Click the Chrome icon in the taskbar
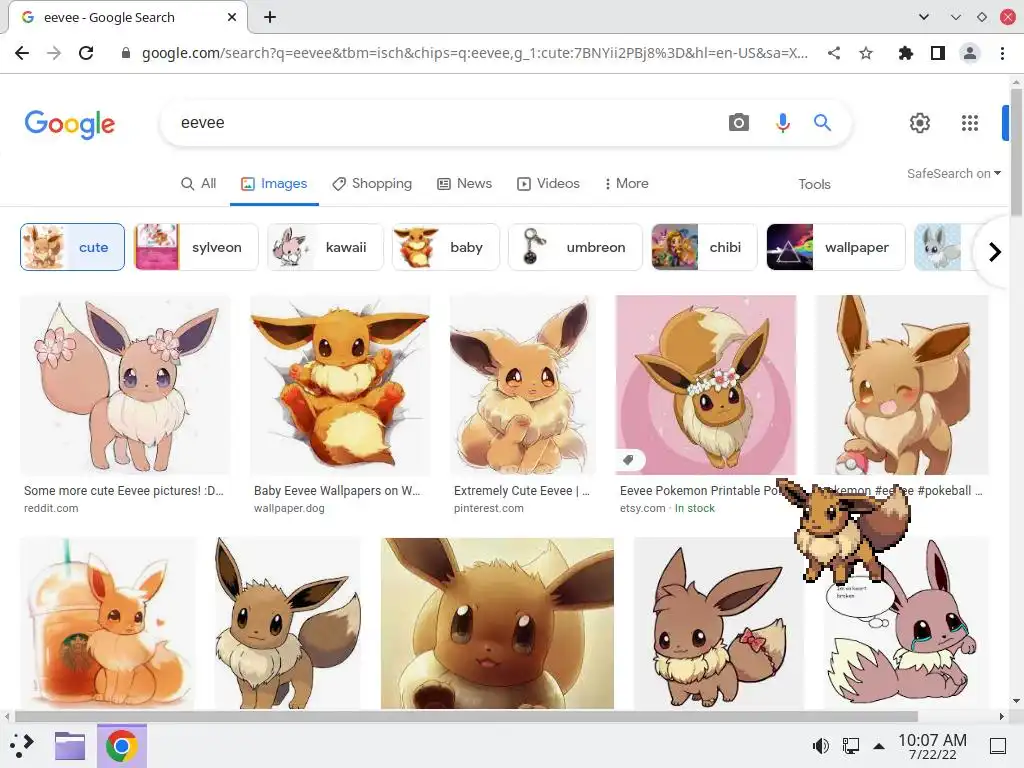Viewport: 1024px width, 768px height. (x=121, y=746)
